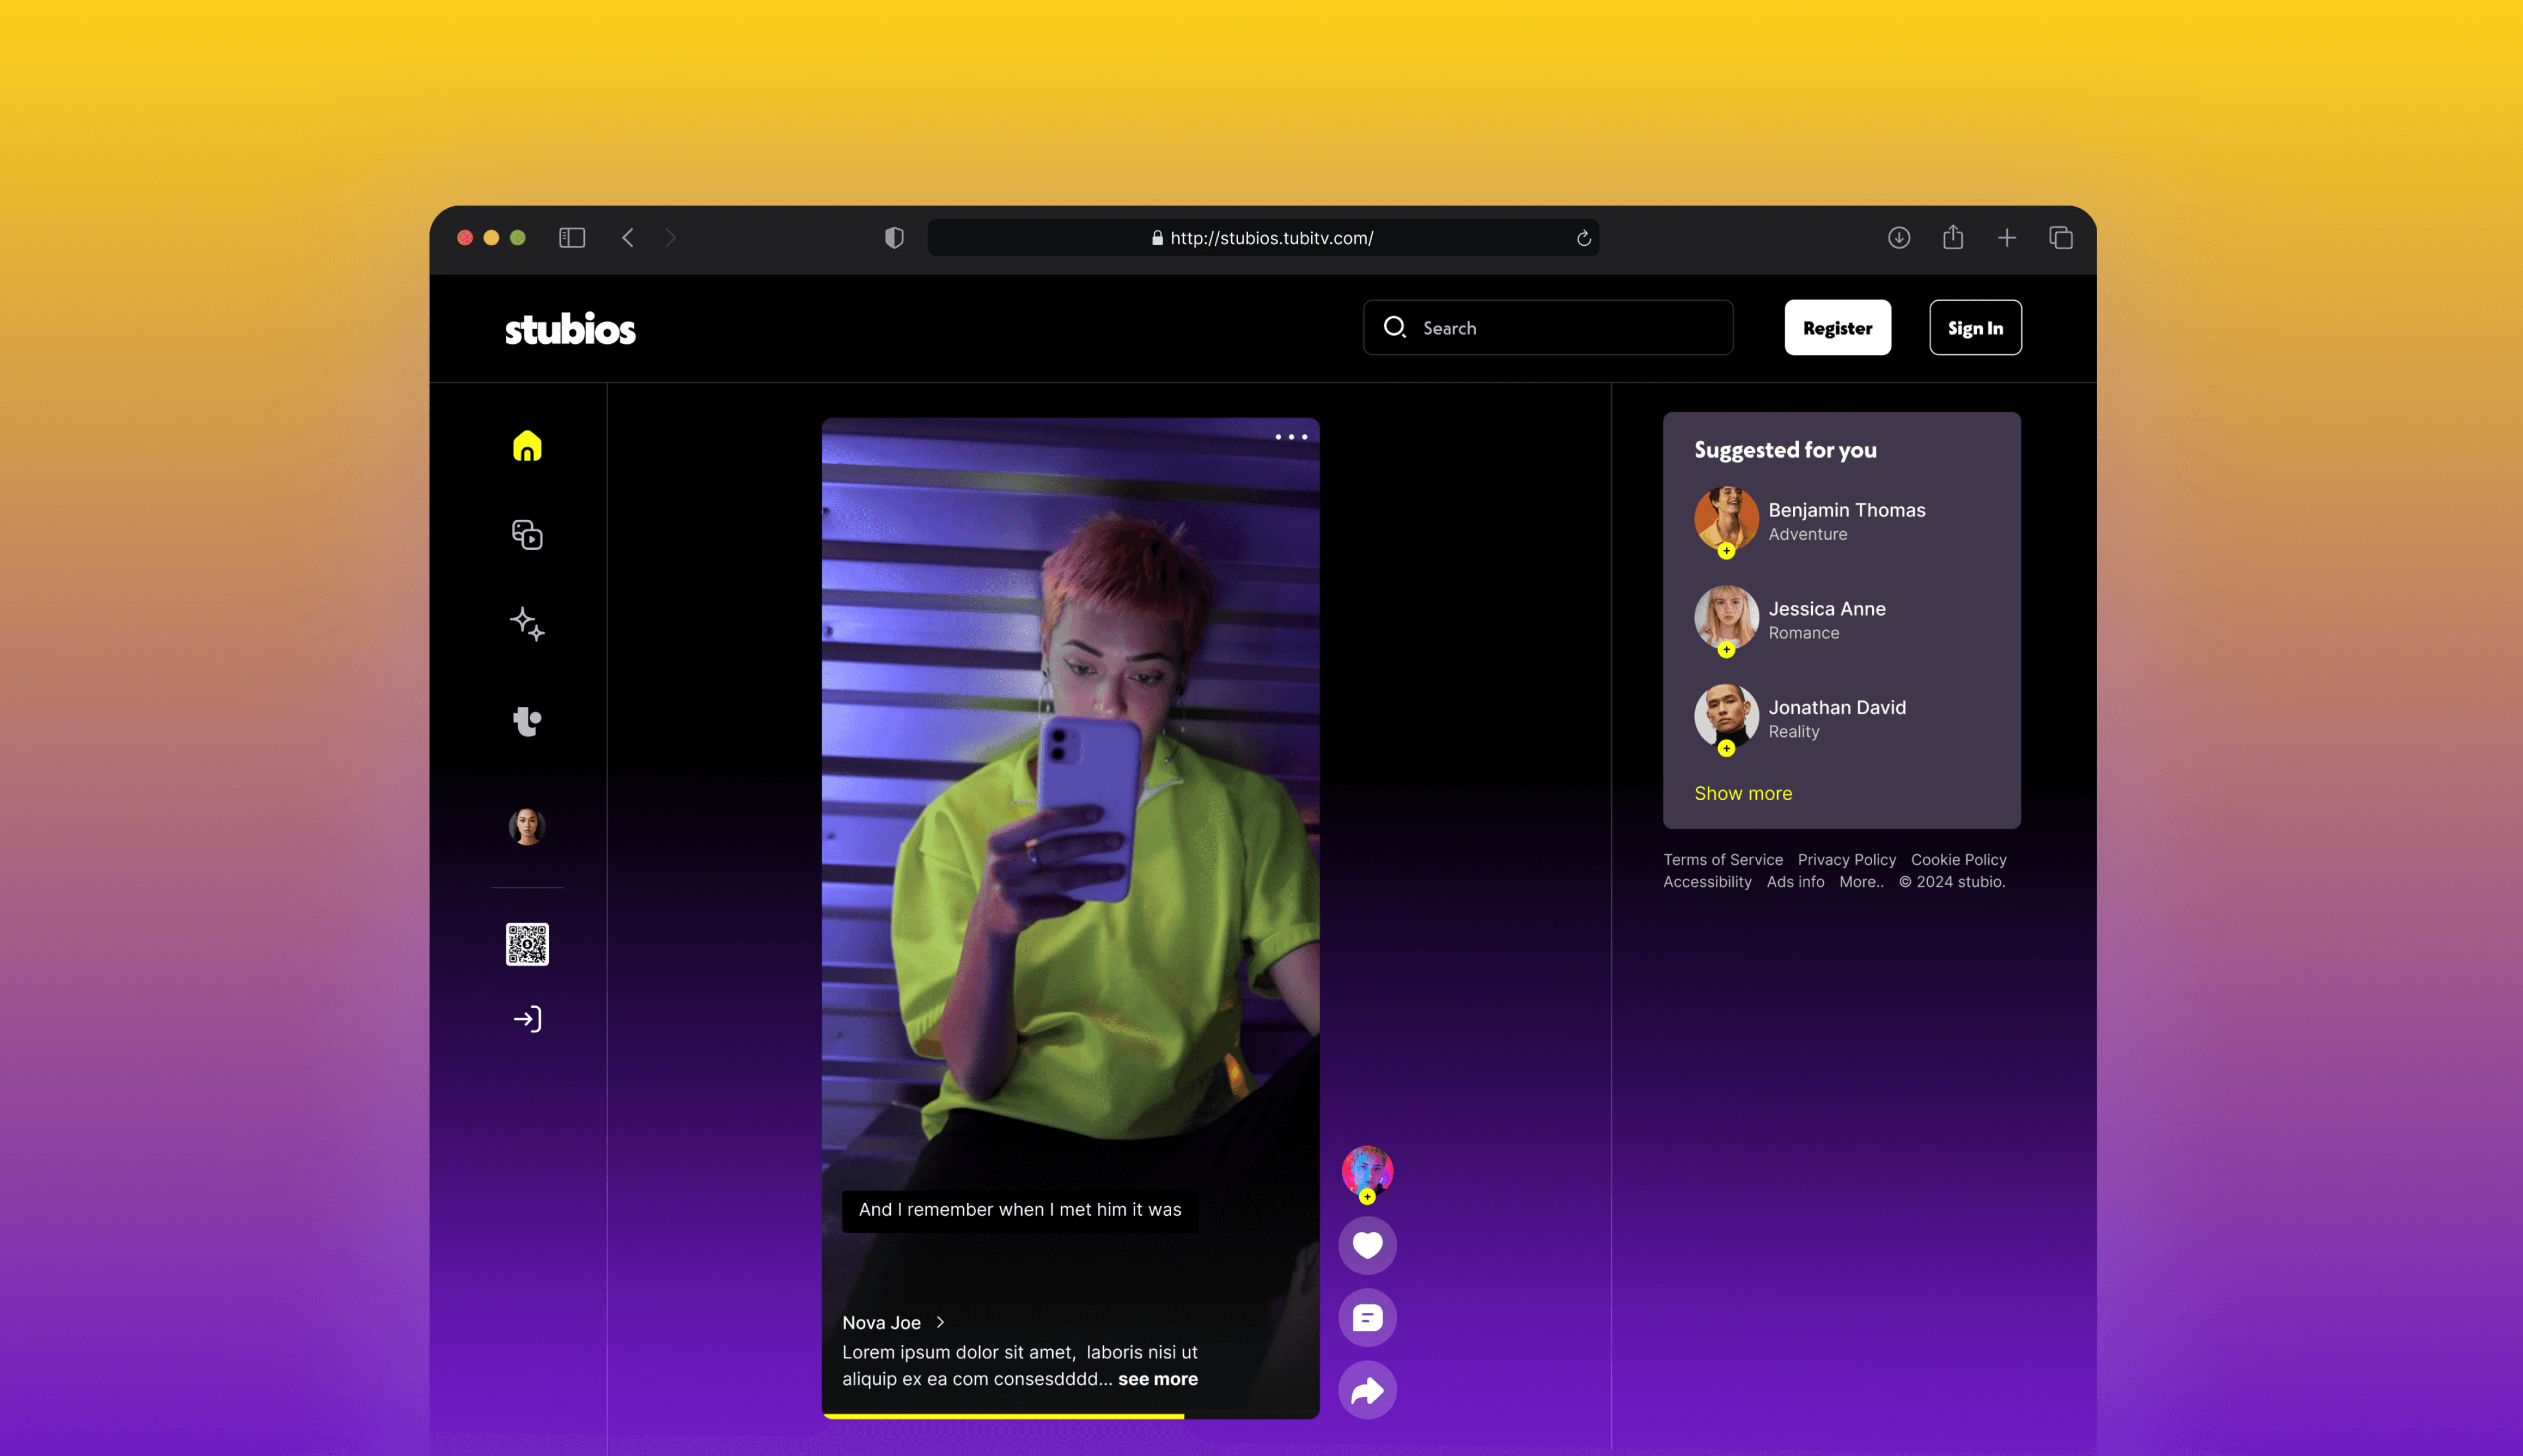Image resolution: width=2523 pixels, height=1456 pixels.
Task: Click the Register button
Action: (1838, 327)
